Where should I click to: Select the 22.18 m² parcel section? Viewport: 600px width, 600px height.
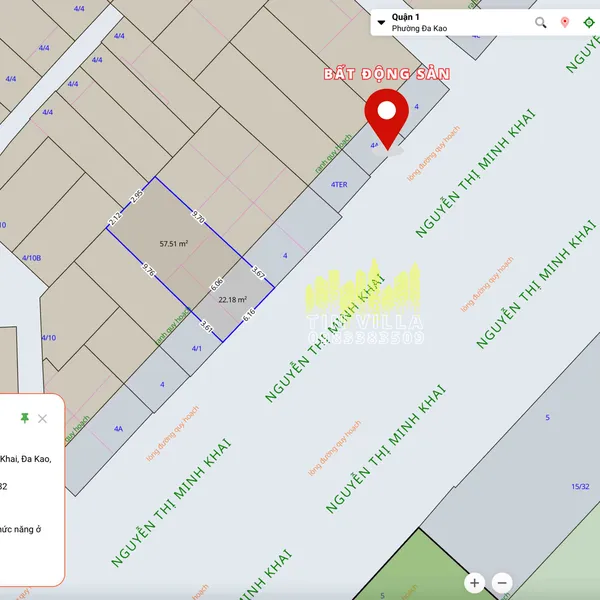coord(232,300)
